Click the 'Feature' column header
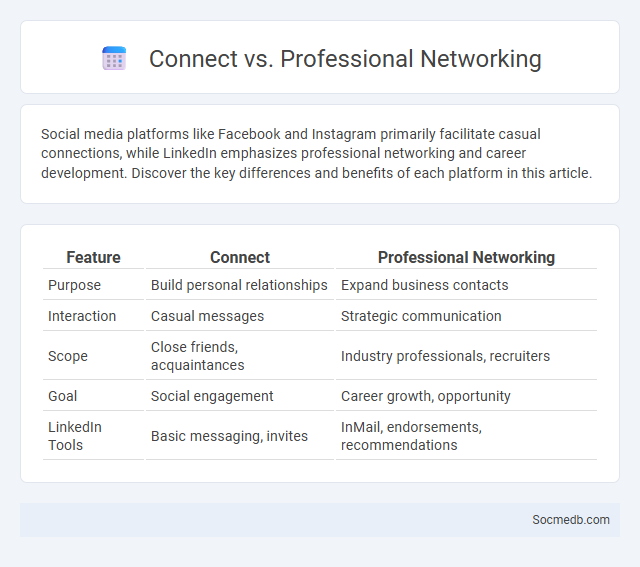640x567 pixels. point(93,258)
